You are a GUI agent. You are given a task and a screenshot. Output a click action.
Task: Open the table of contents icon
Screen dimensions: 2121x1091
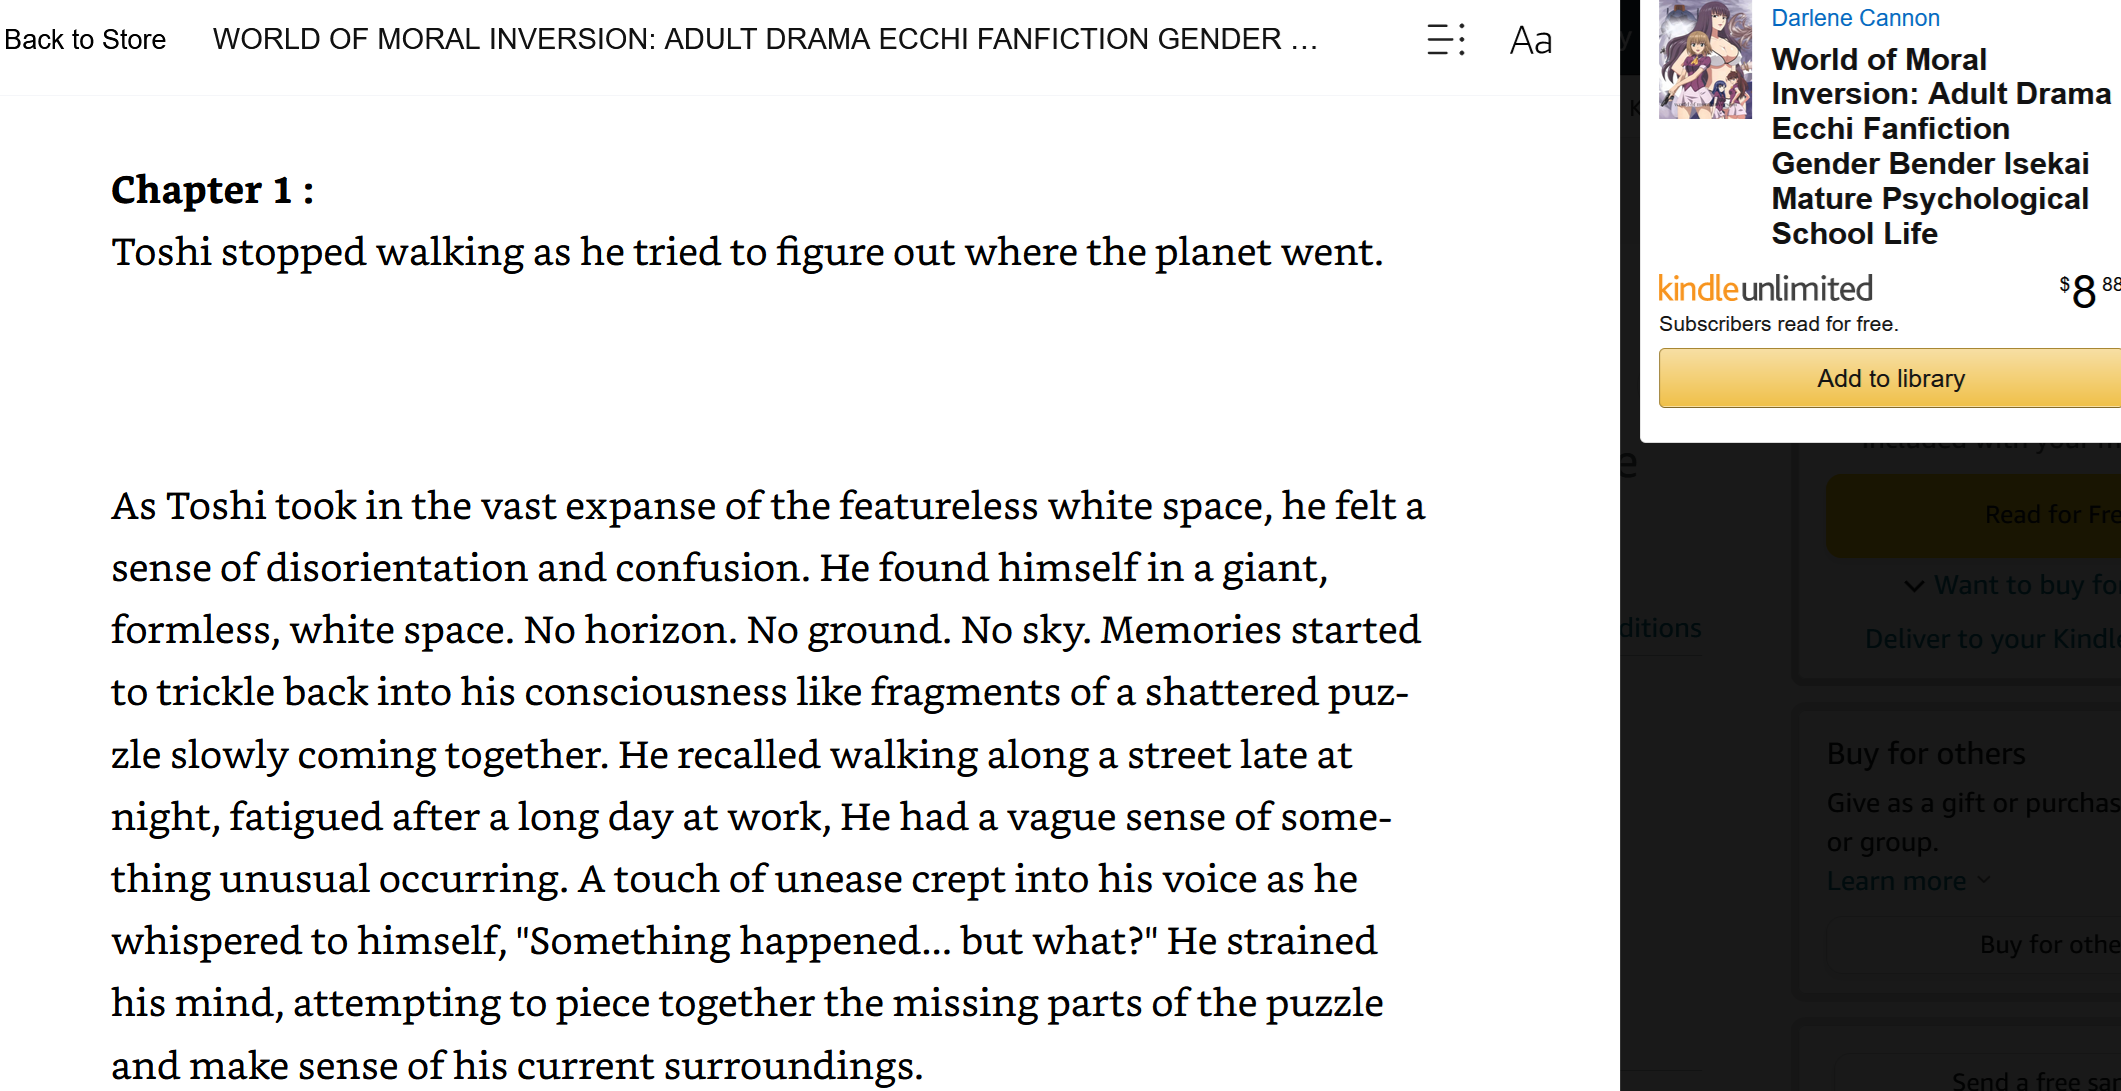(x=1445, y=40)
